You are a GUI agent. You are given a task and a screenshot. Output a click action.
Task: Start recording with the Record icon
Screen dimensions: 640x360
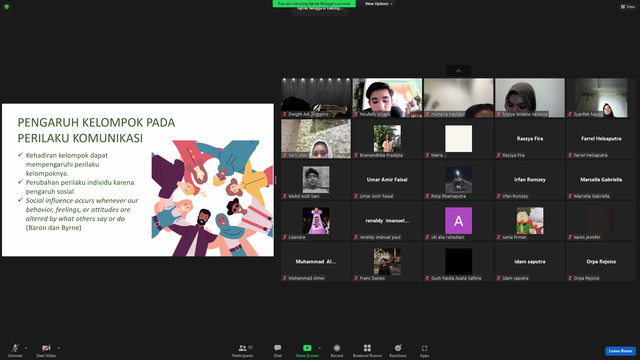337,348
